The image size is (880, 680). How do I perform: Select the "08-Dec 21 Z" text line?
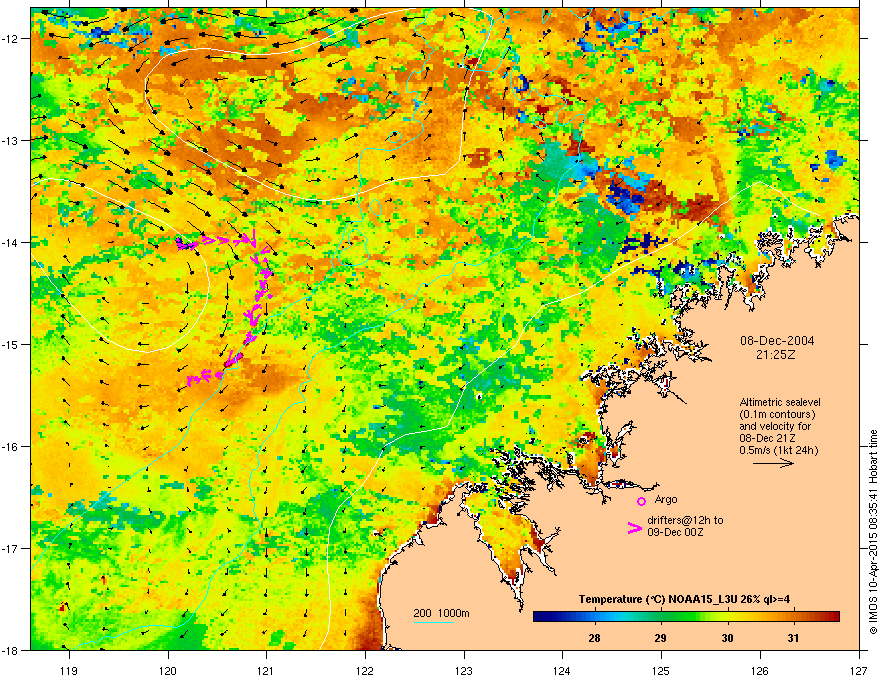point(767,438)
